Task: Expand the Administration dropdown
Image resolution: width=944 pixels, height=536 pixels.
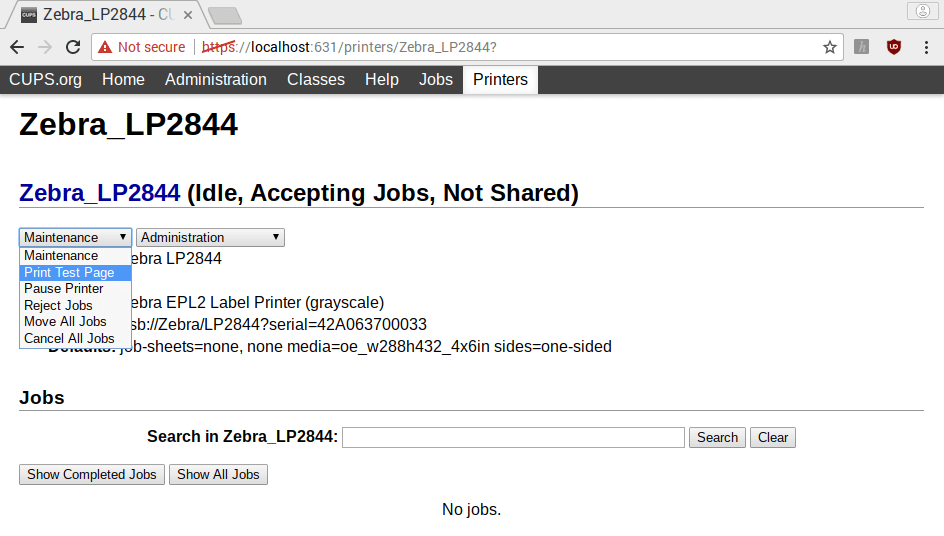Action: click(x=210, y=237)
